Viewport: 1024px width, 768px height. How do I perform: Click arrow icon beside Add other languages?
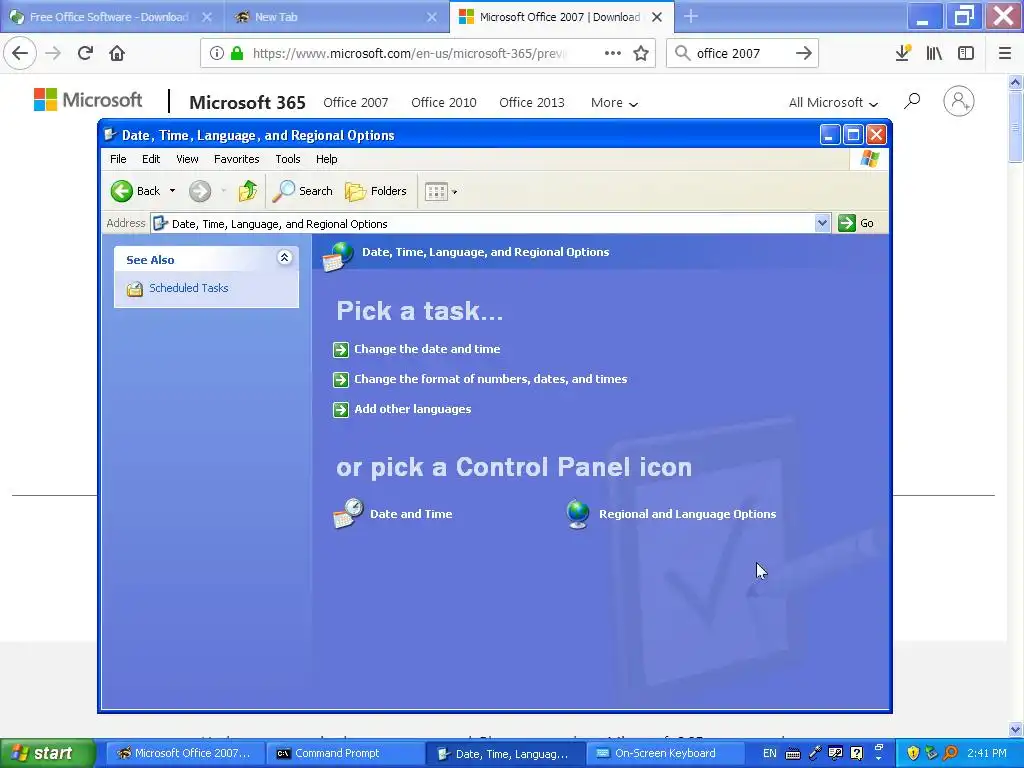pos(341,410)
